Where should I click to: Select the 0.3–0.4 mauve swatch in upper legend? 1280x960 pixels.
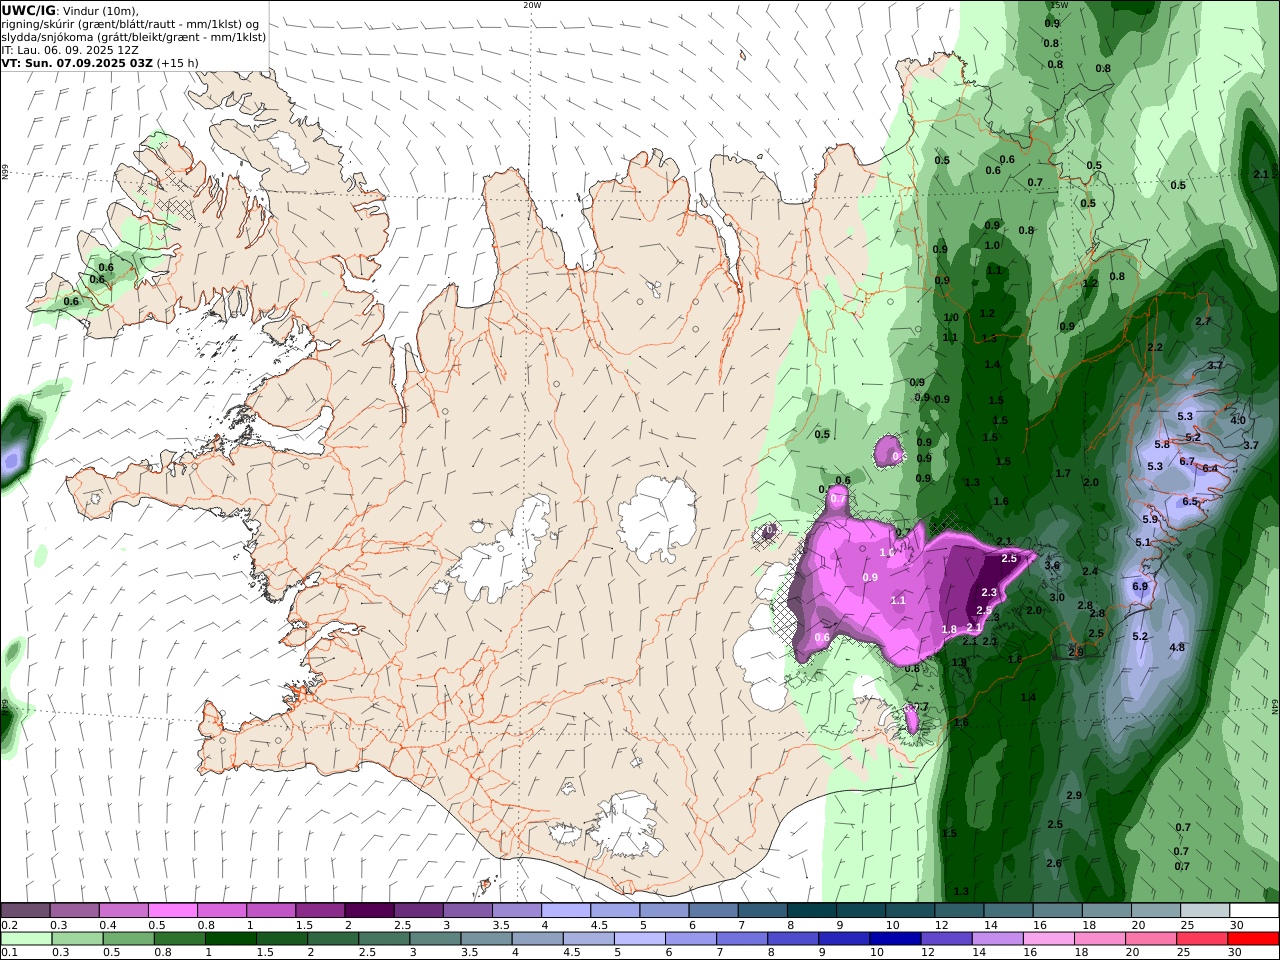[74, 911]
